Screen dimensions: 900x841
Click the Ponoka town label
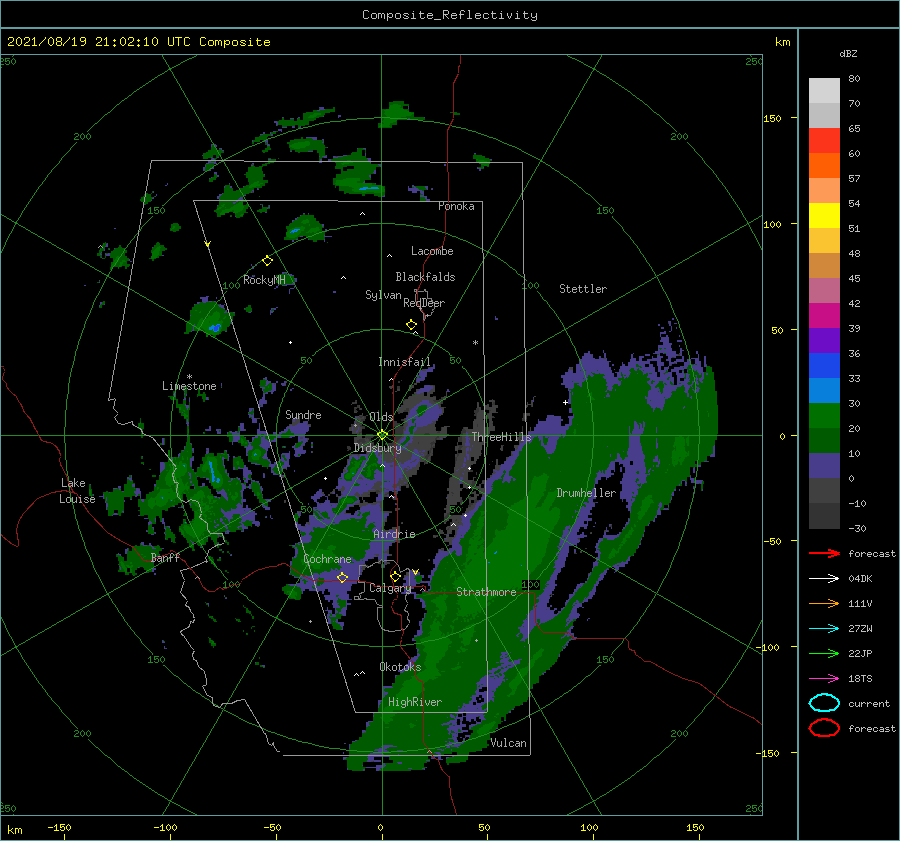coord(456,206)
